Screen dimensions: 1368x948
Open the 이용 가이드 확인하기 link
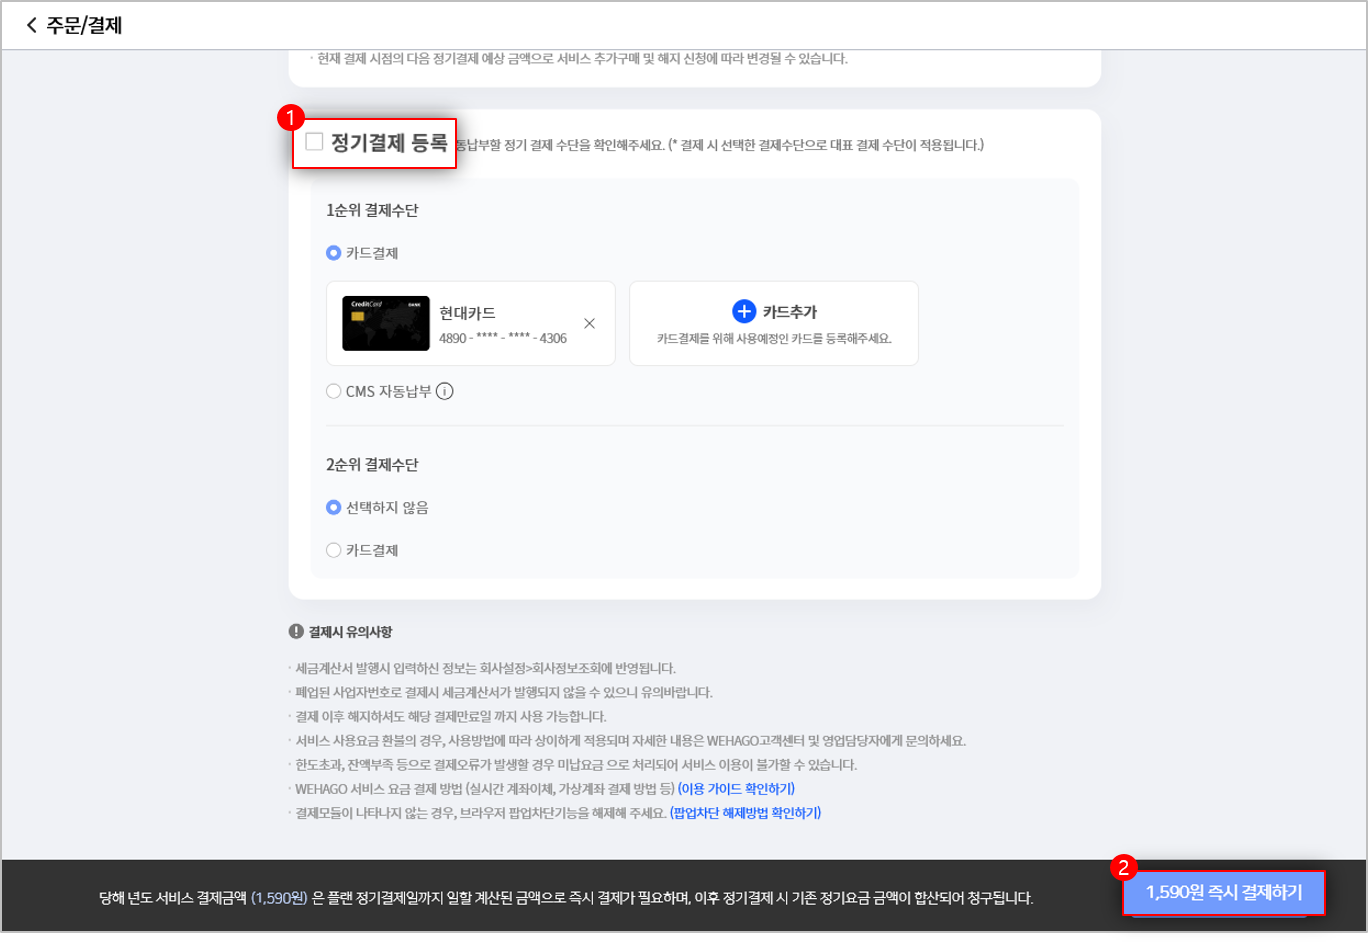pos(736,789)
